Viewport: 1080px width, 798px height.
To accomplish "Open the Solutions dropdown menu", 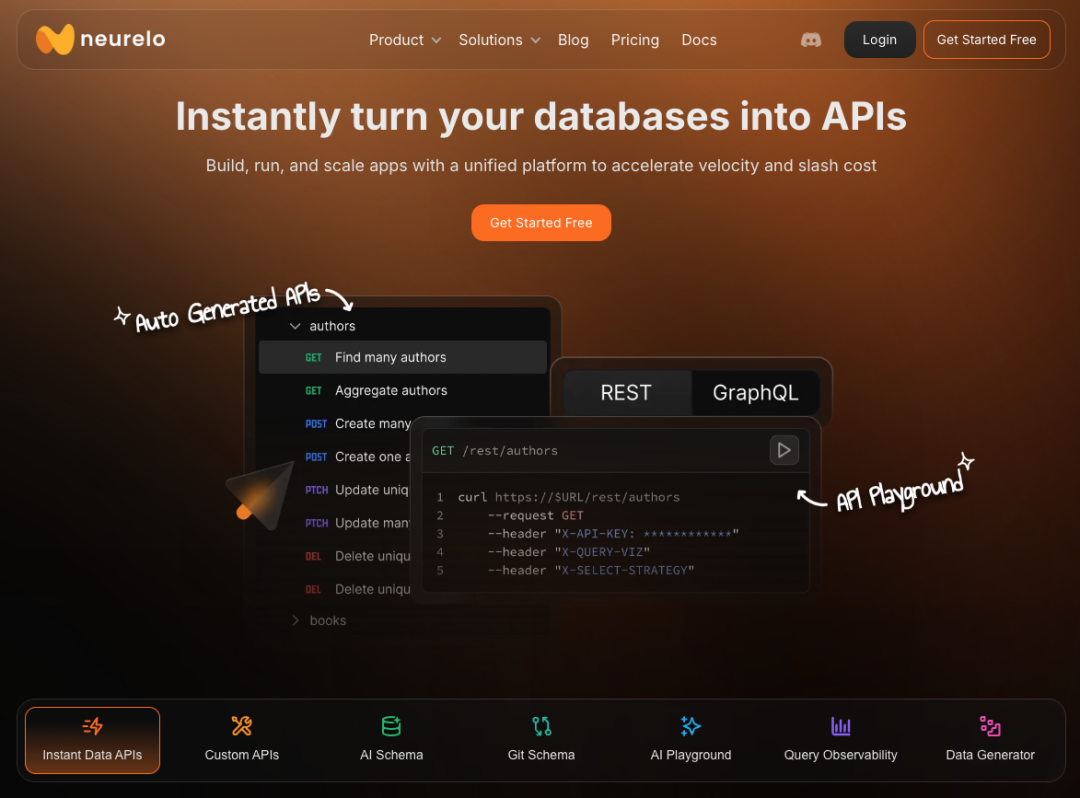I will (499, 40).
